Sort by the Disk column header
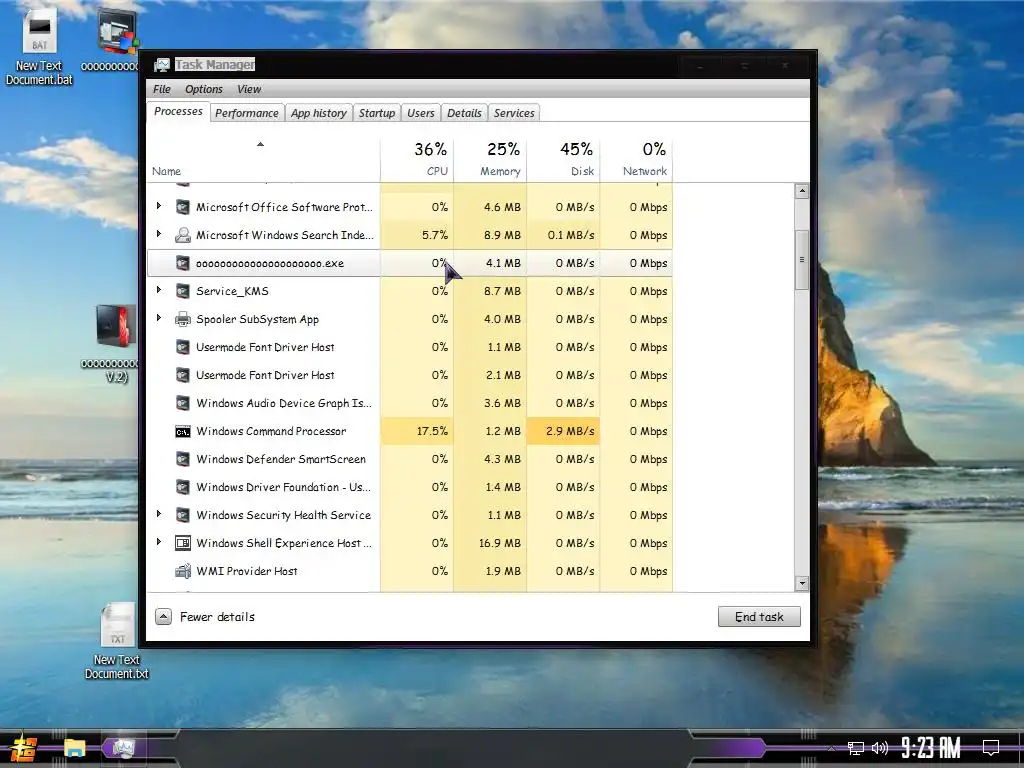 click(563, 160)
